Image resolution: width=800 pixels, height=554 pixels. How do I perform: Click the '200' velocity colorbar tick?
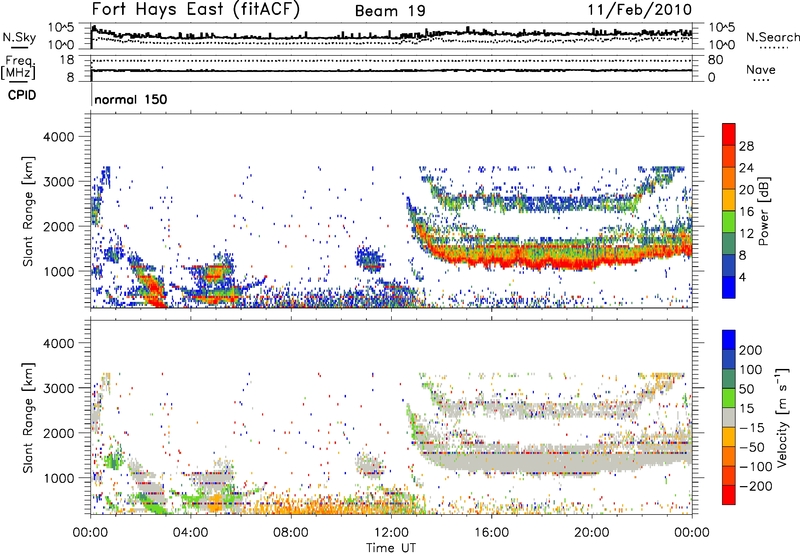[751, 350]
